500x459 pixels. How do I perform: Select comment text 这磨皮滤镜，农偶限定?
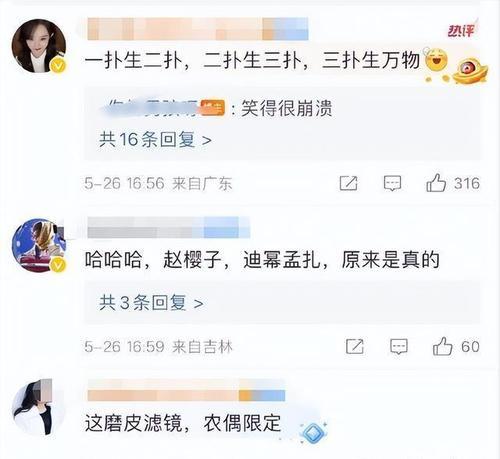tap(183, 423)
